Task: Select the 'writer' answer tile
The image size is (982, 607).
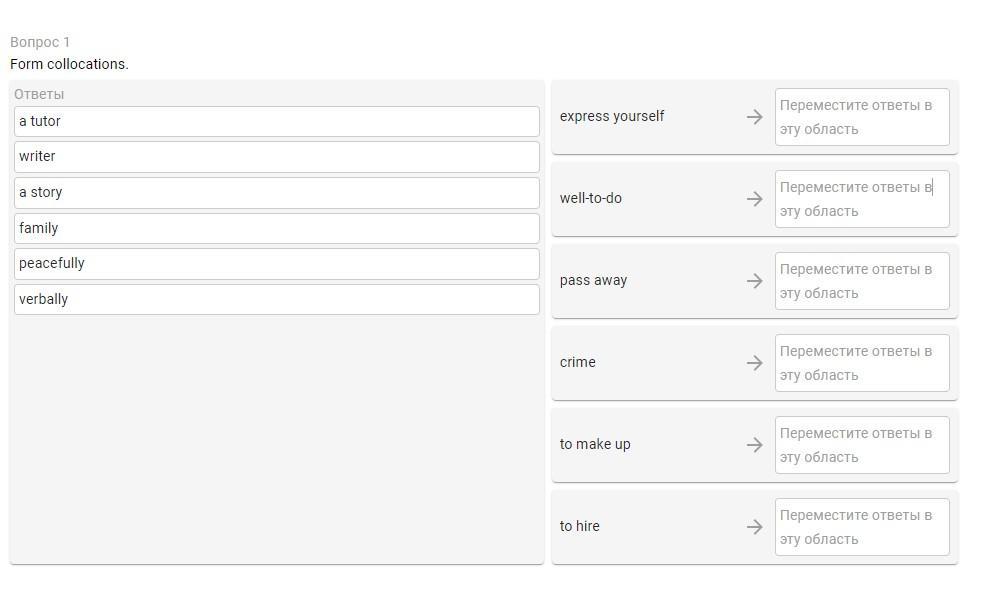Action: pos(277,157)
